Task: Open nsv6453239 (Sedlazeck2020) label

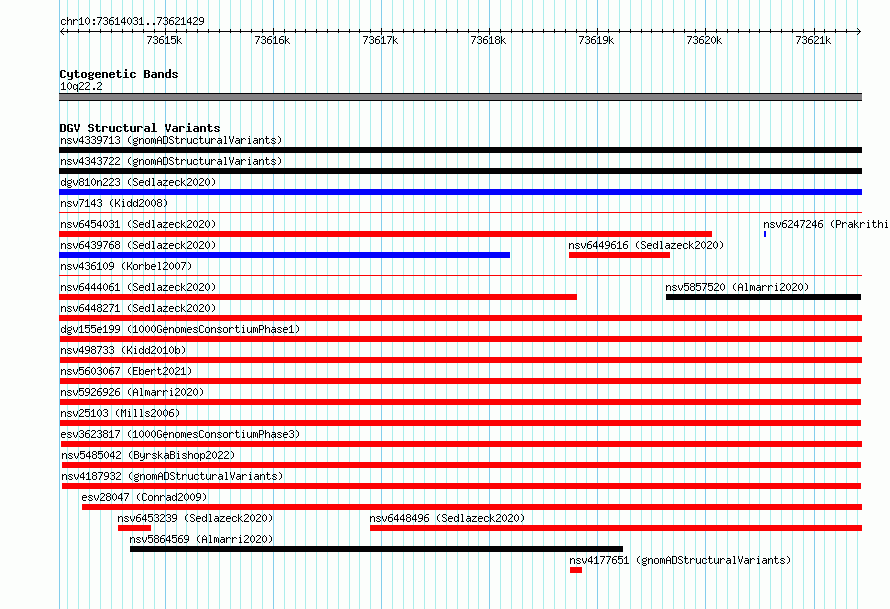Action: point(195,518)
